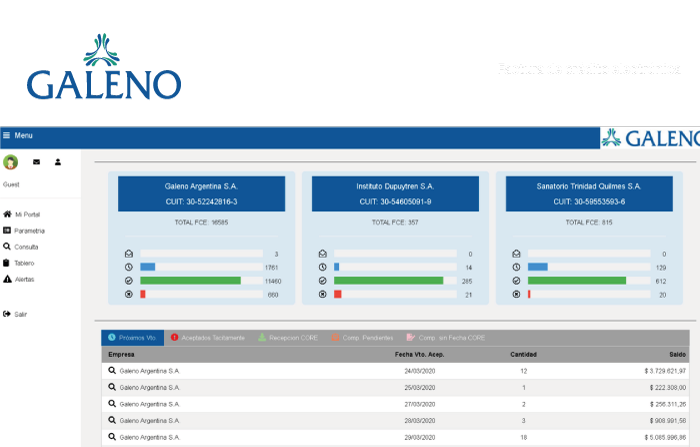700x447 pixels.
Task: Click the Guest username label
Action: [11, 184]
